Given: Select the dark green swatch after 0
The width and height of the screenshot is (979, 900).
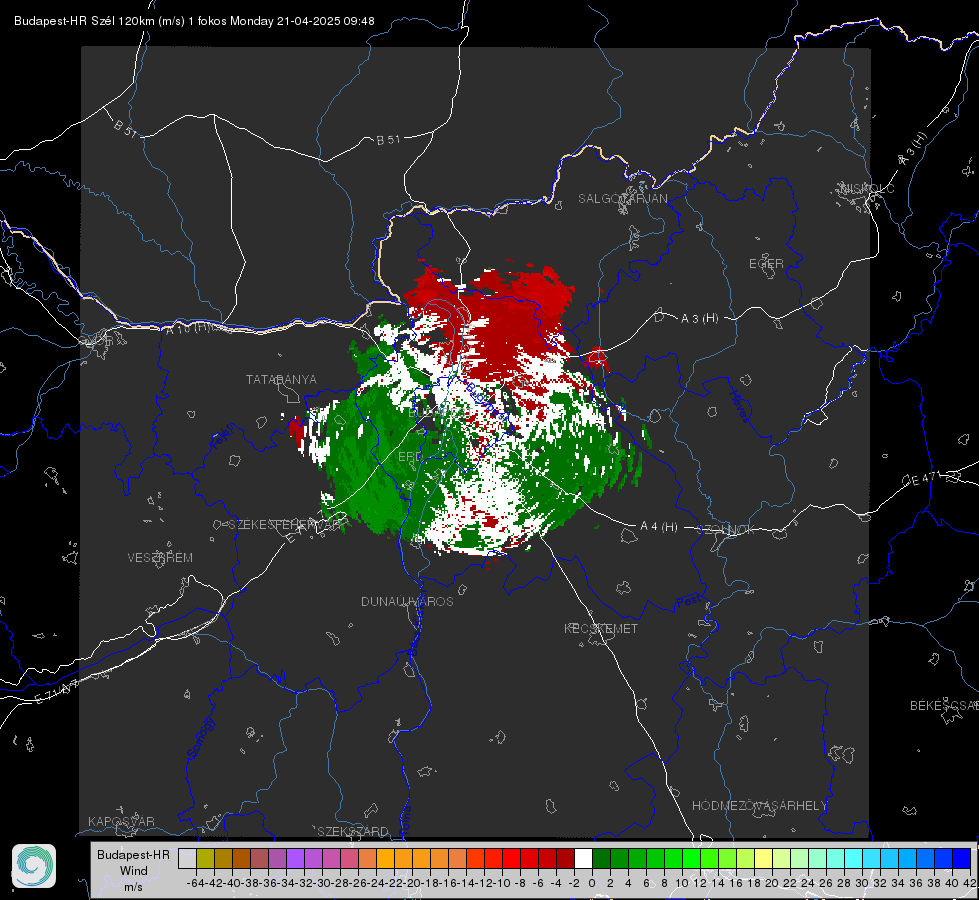Looking at the screenshot, I should (601, 858).
